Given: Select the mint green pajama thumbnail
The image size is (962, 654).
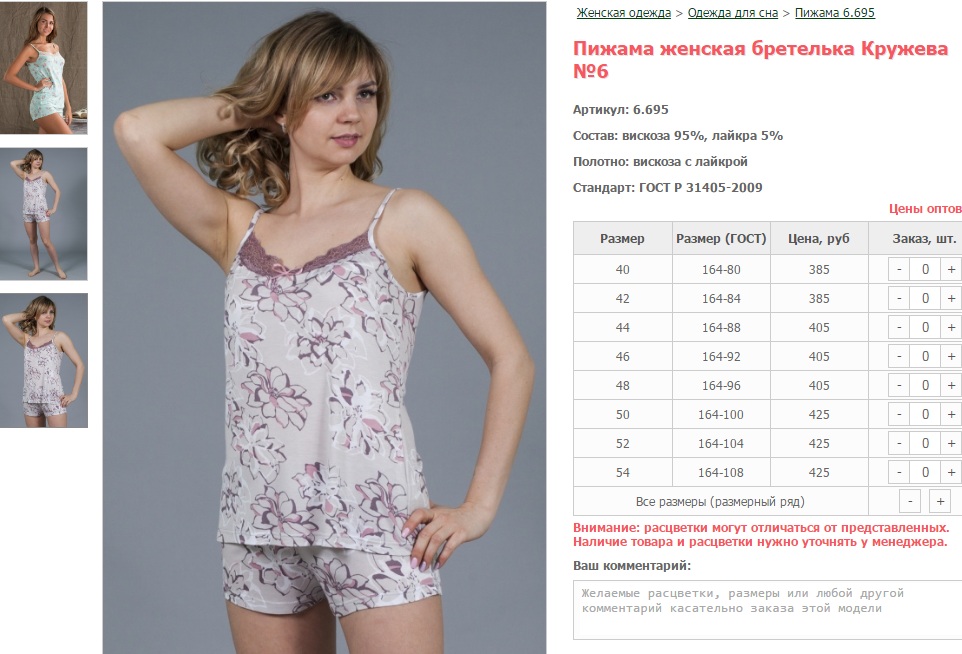Looking at the screenshot, I should coord(44,67).
